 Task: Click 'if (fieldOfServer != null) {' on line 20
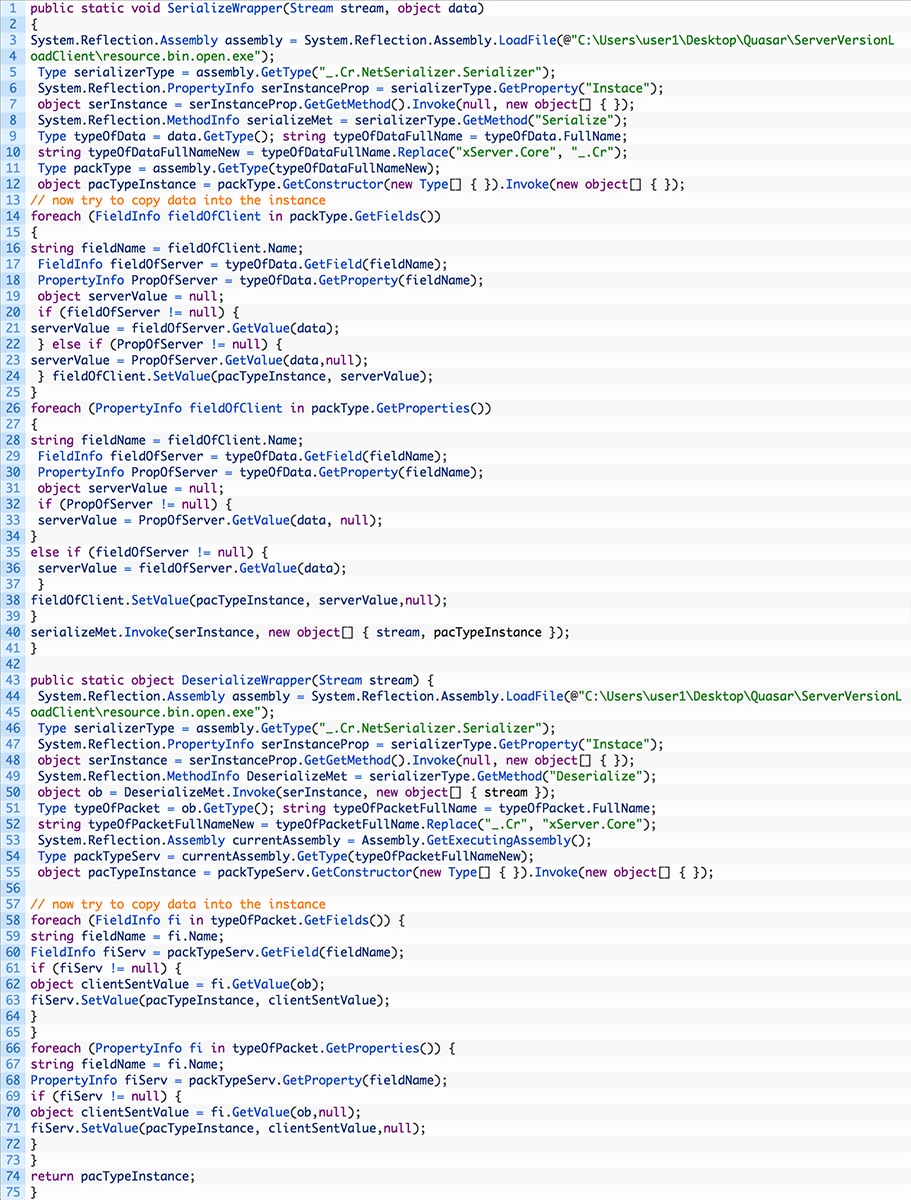pos(138,312)
